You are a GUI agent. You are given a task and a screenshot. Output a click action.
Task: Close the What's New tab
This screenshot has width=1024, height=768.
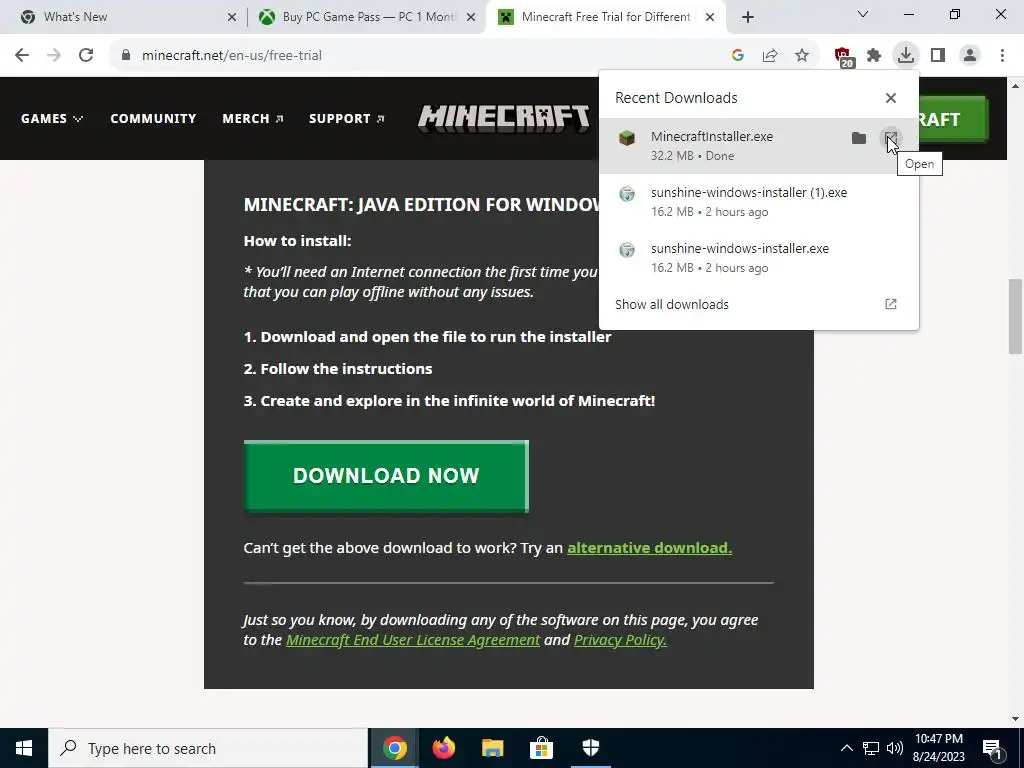point(232,17)
